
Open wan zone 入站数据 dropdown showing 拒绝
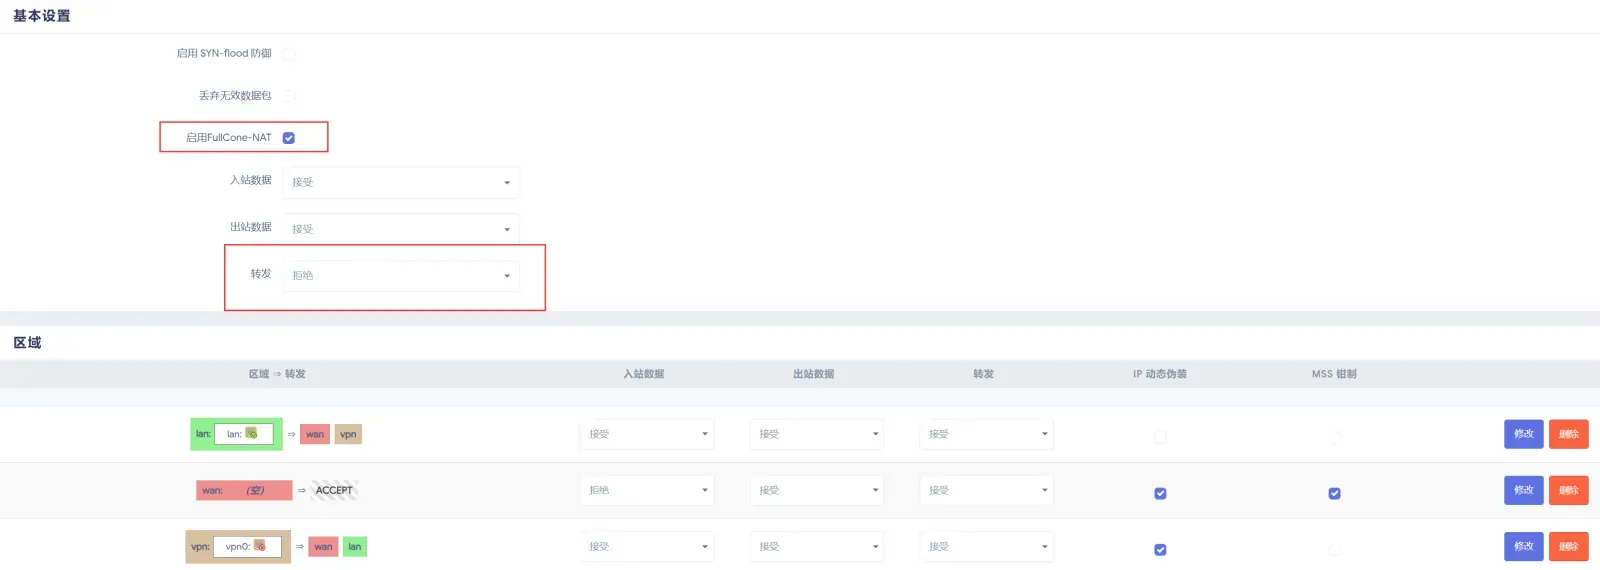click(647, 490)
